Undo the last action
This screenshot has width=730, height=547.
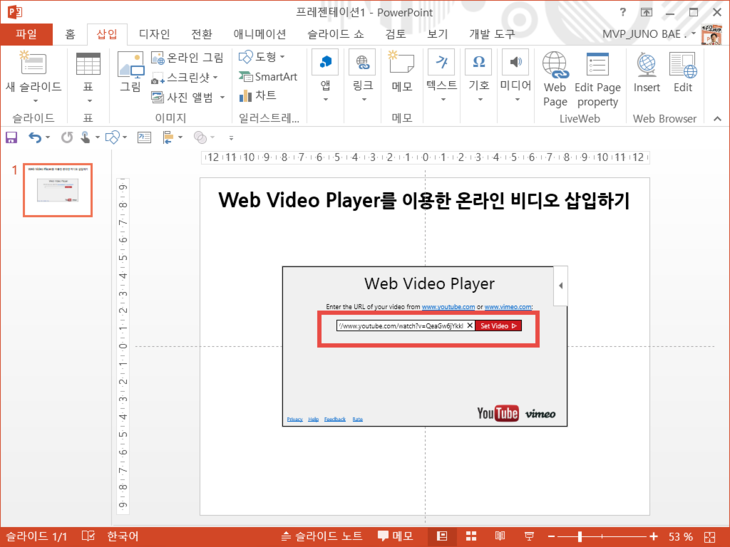(35, 137)
